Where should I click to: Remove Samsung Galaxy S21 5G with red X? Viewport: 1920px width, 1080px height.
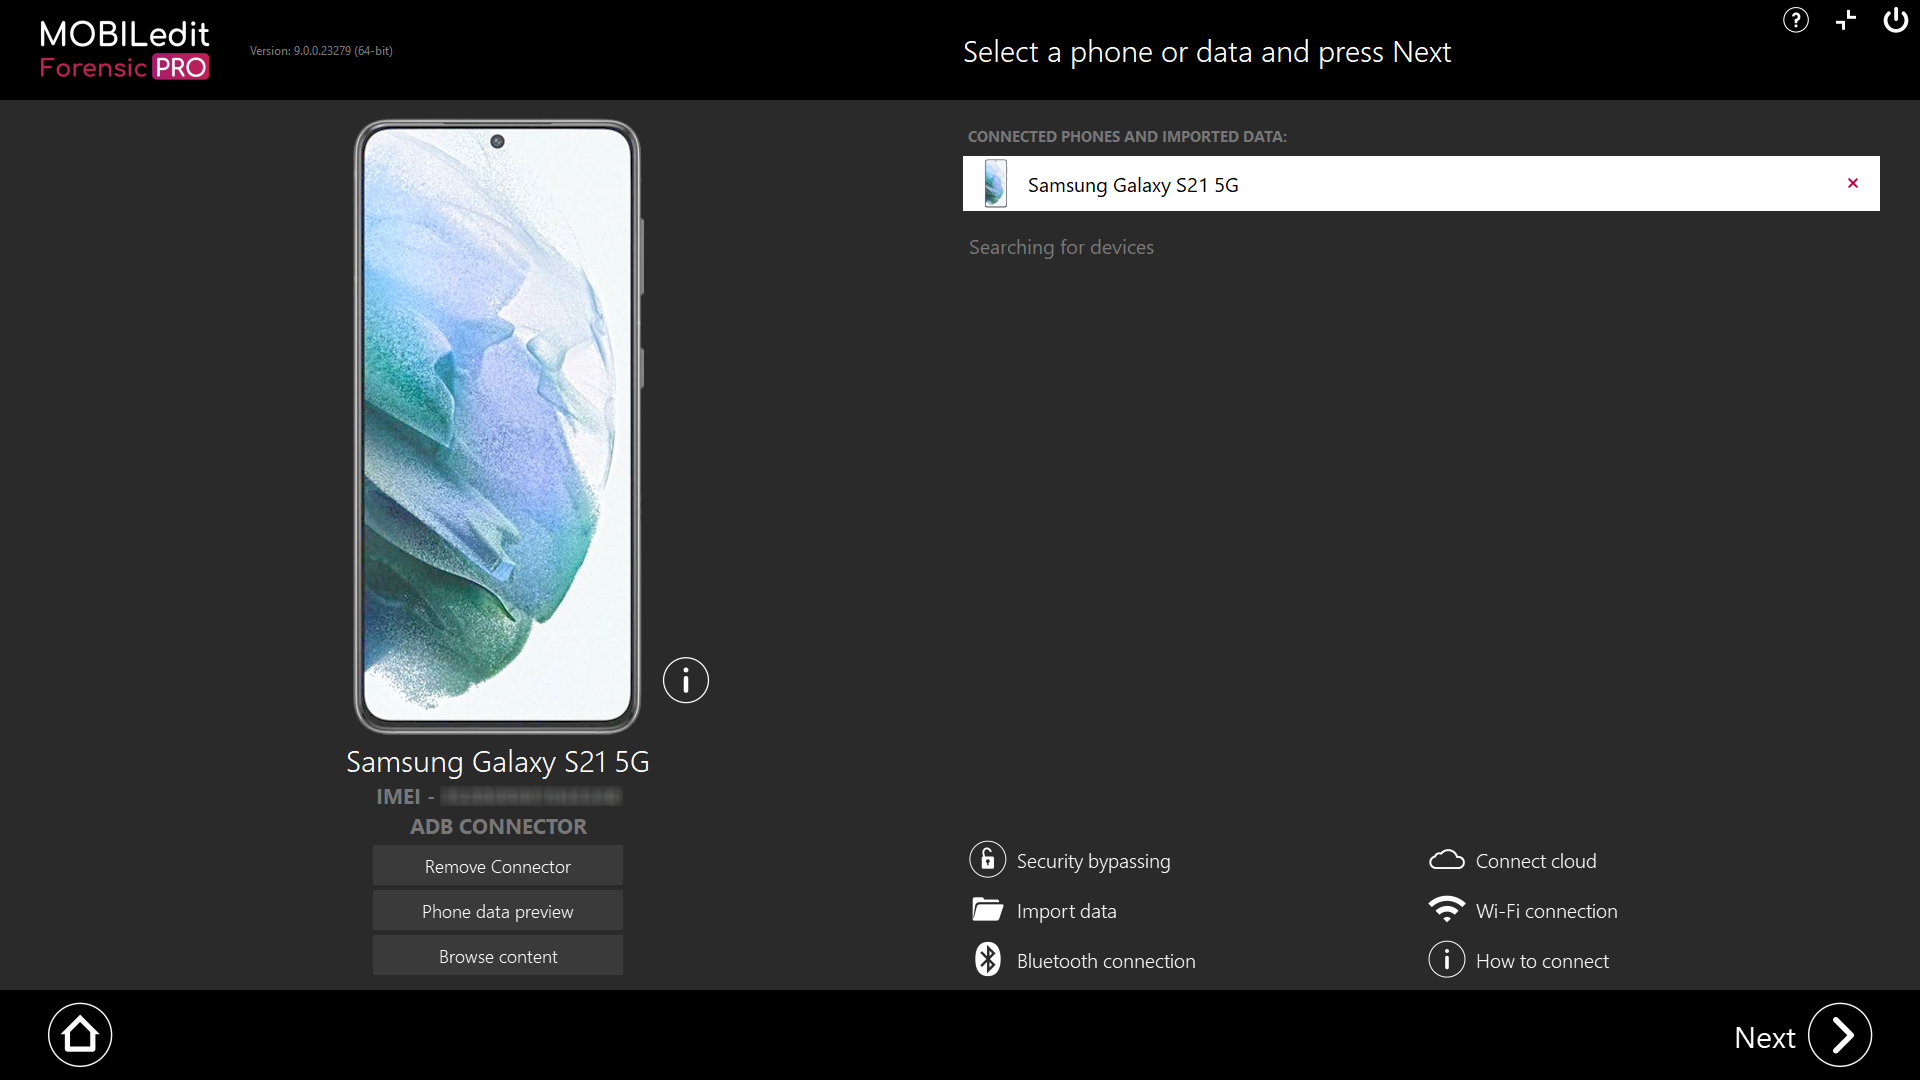1853,183
